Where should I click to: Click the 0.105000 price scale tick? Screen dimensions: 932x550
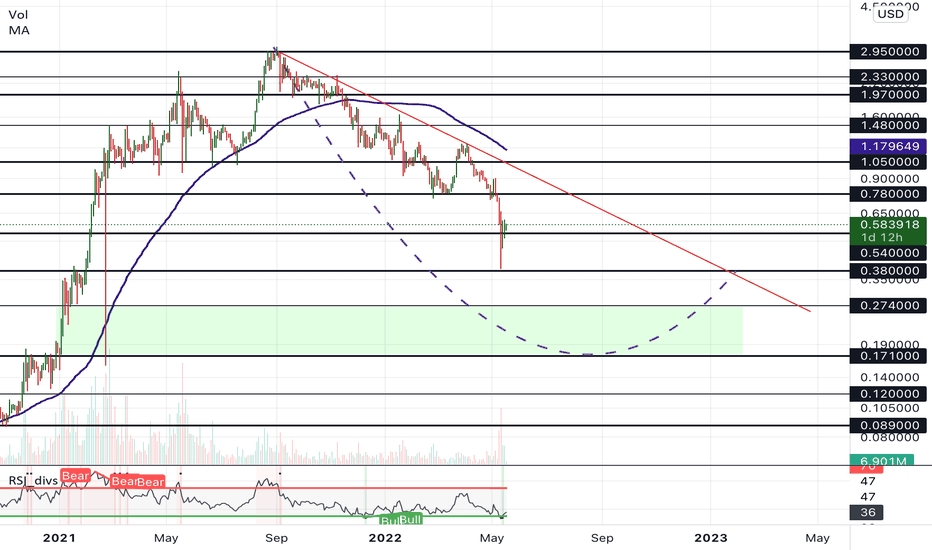(890, 408)
